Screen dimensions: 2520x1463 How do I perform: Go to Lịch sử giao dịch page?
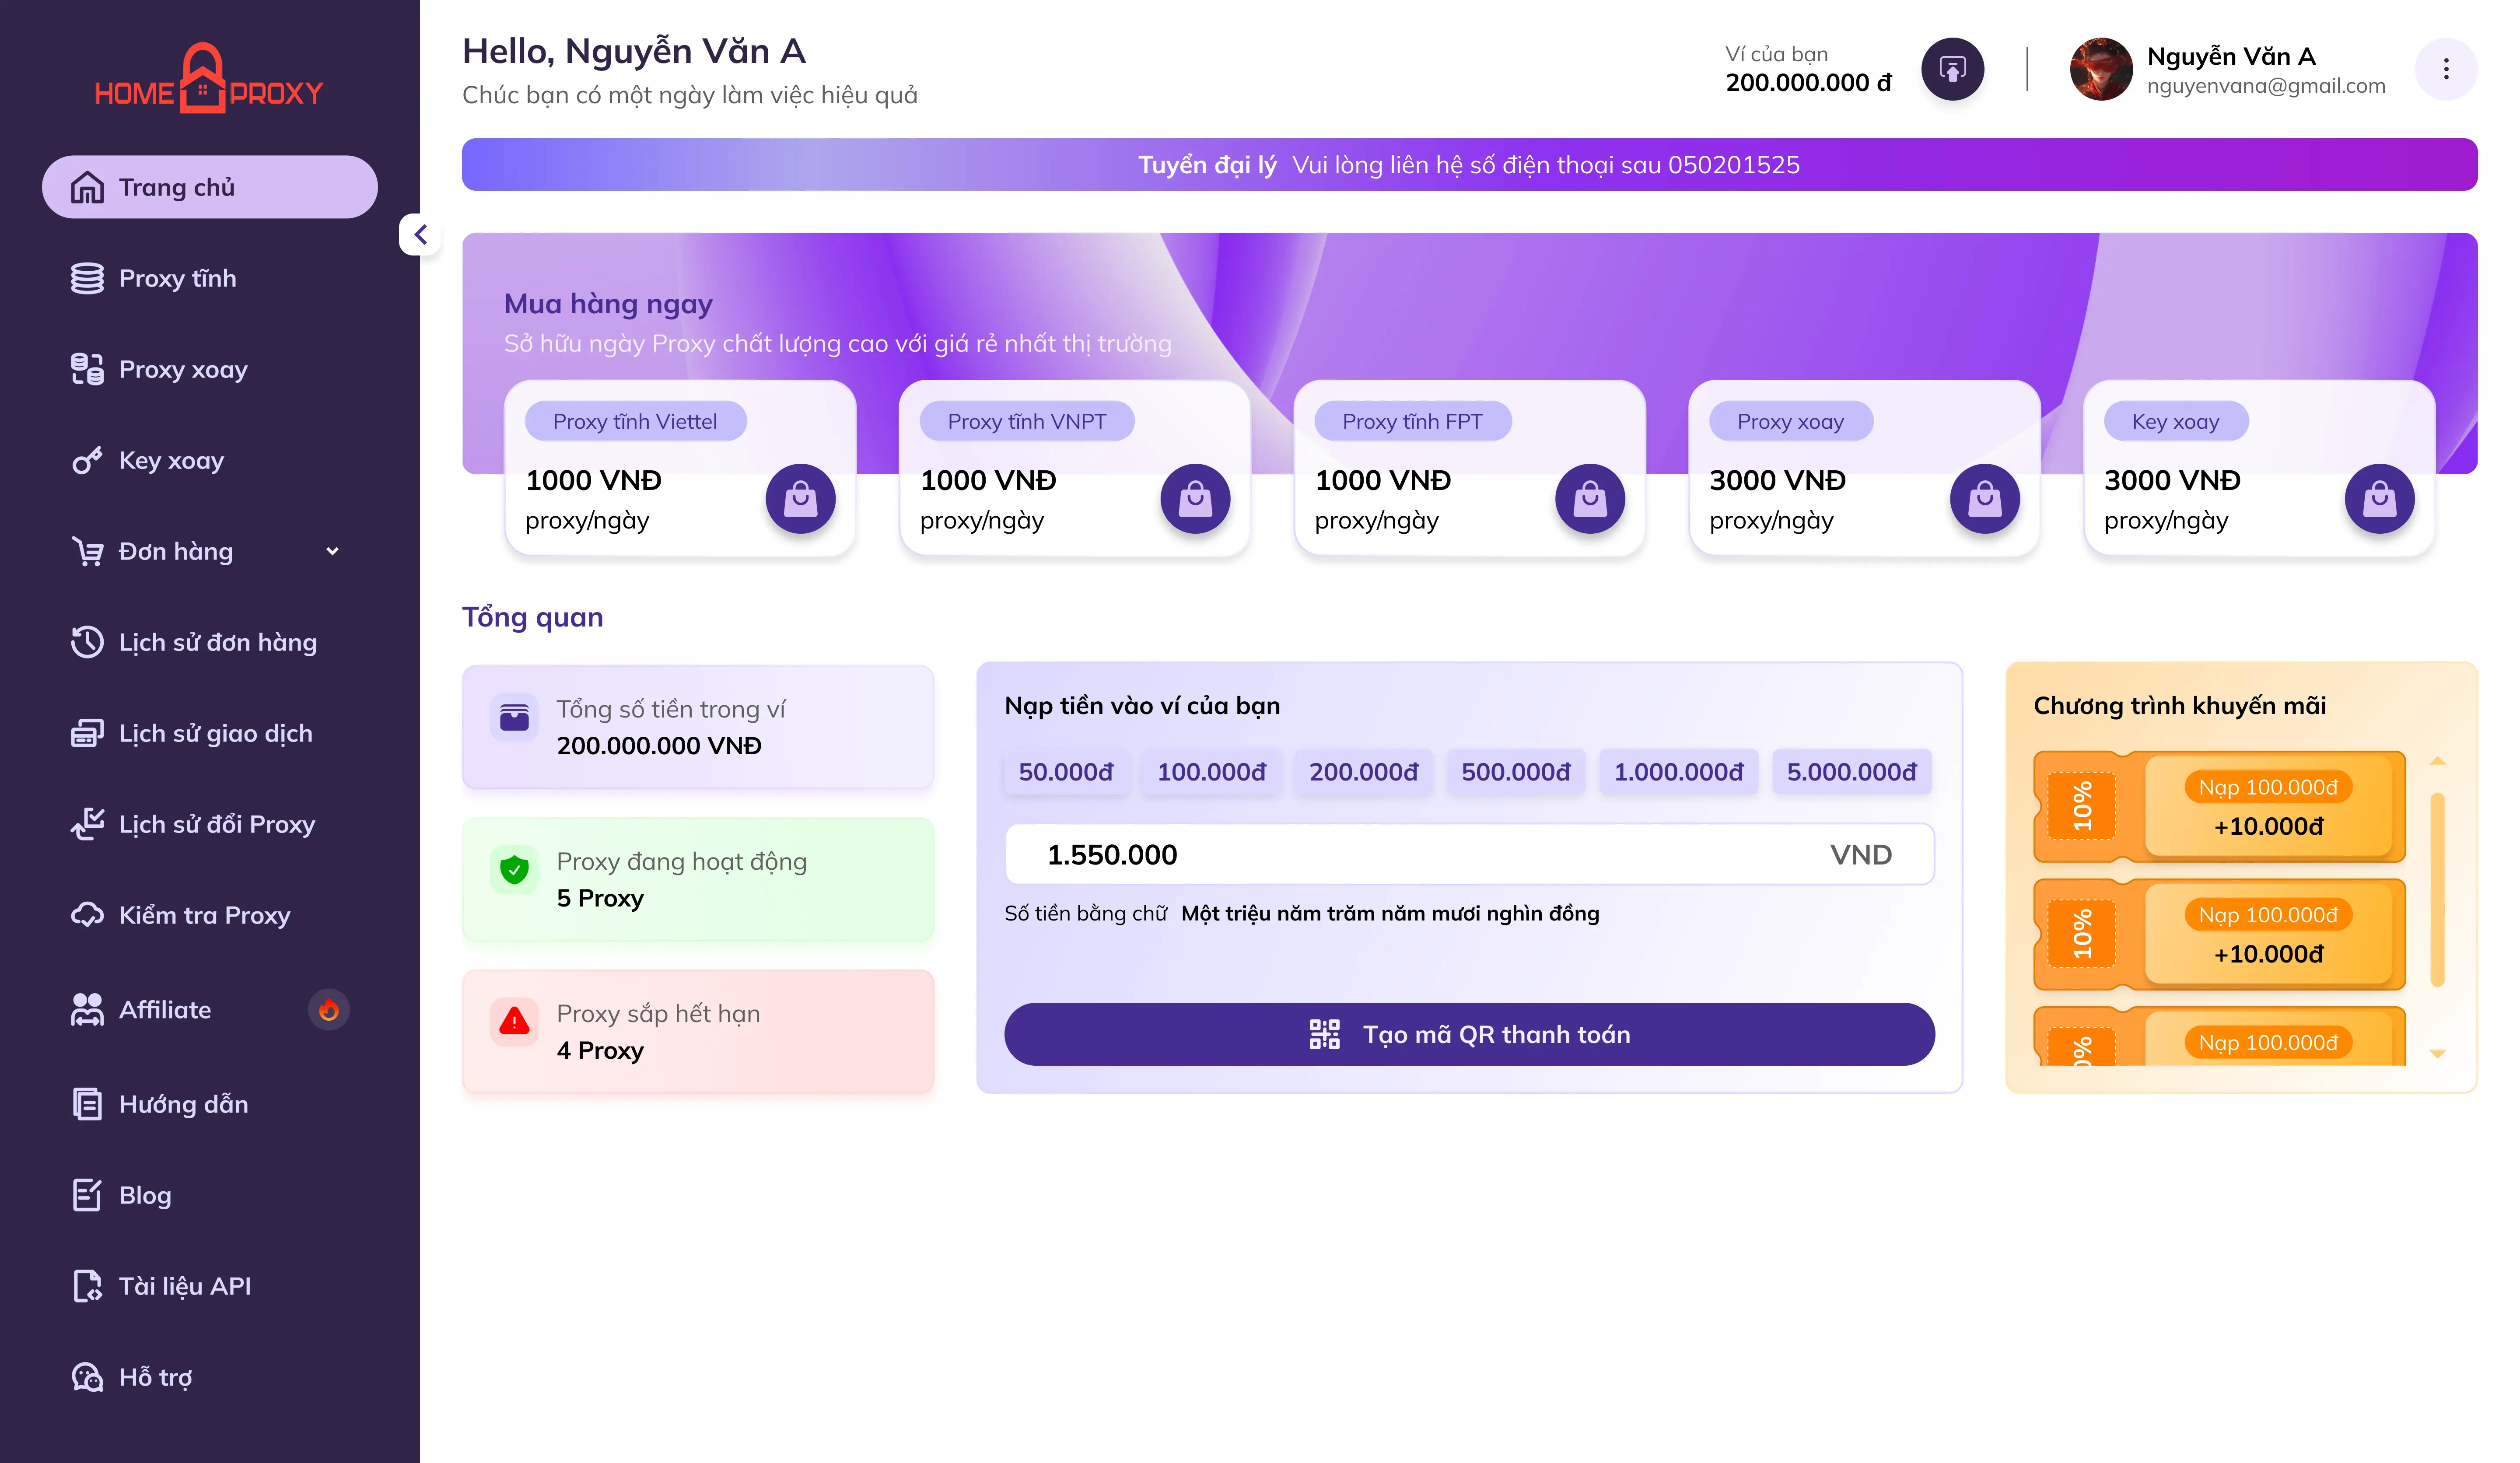215,733
